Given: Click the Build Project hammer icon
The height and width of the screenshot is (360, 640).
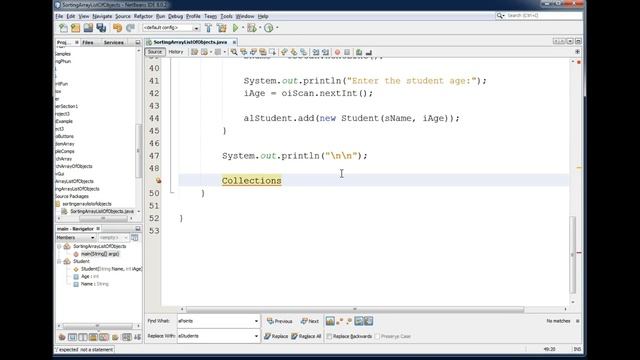Looking at the screenshot, I should point(209,28).
